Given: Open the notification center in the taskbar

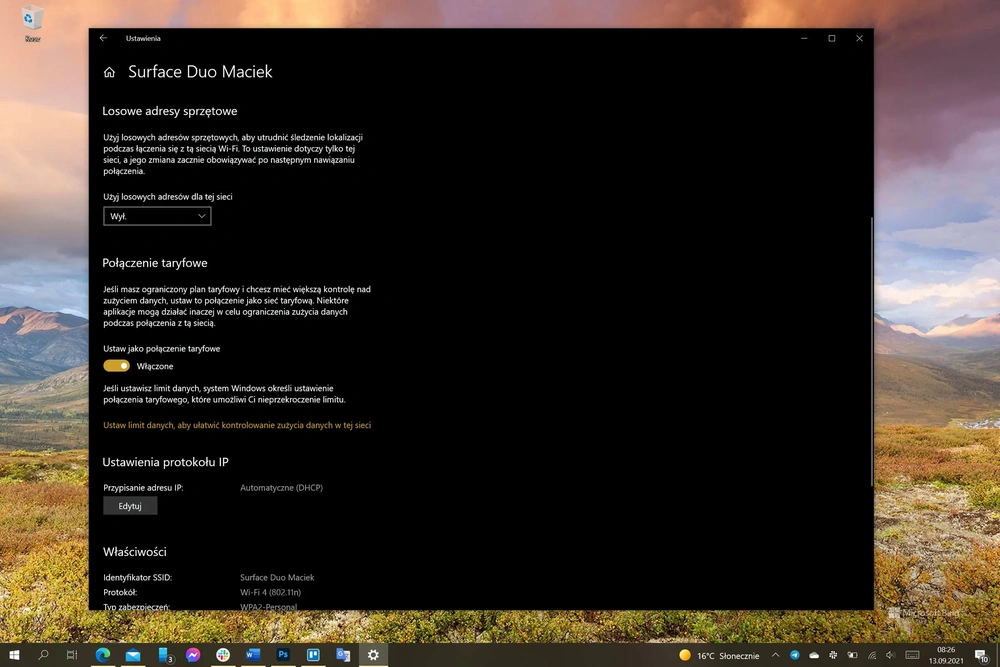Looking at the screenshot, I should pos(982,655).
